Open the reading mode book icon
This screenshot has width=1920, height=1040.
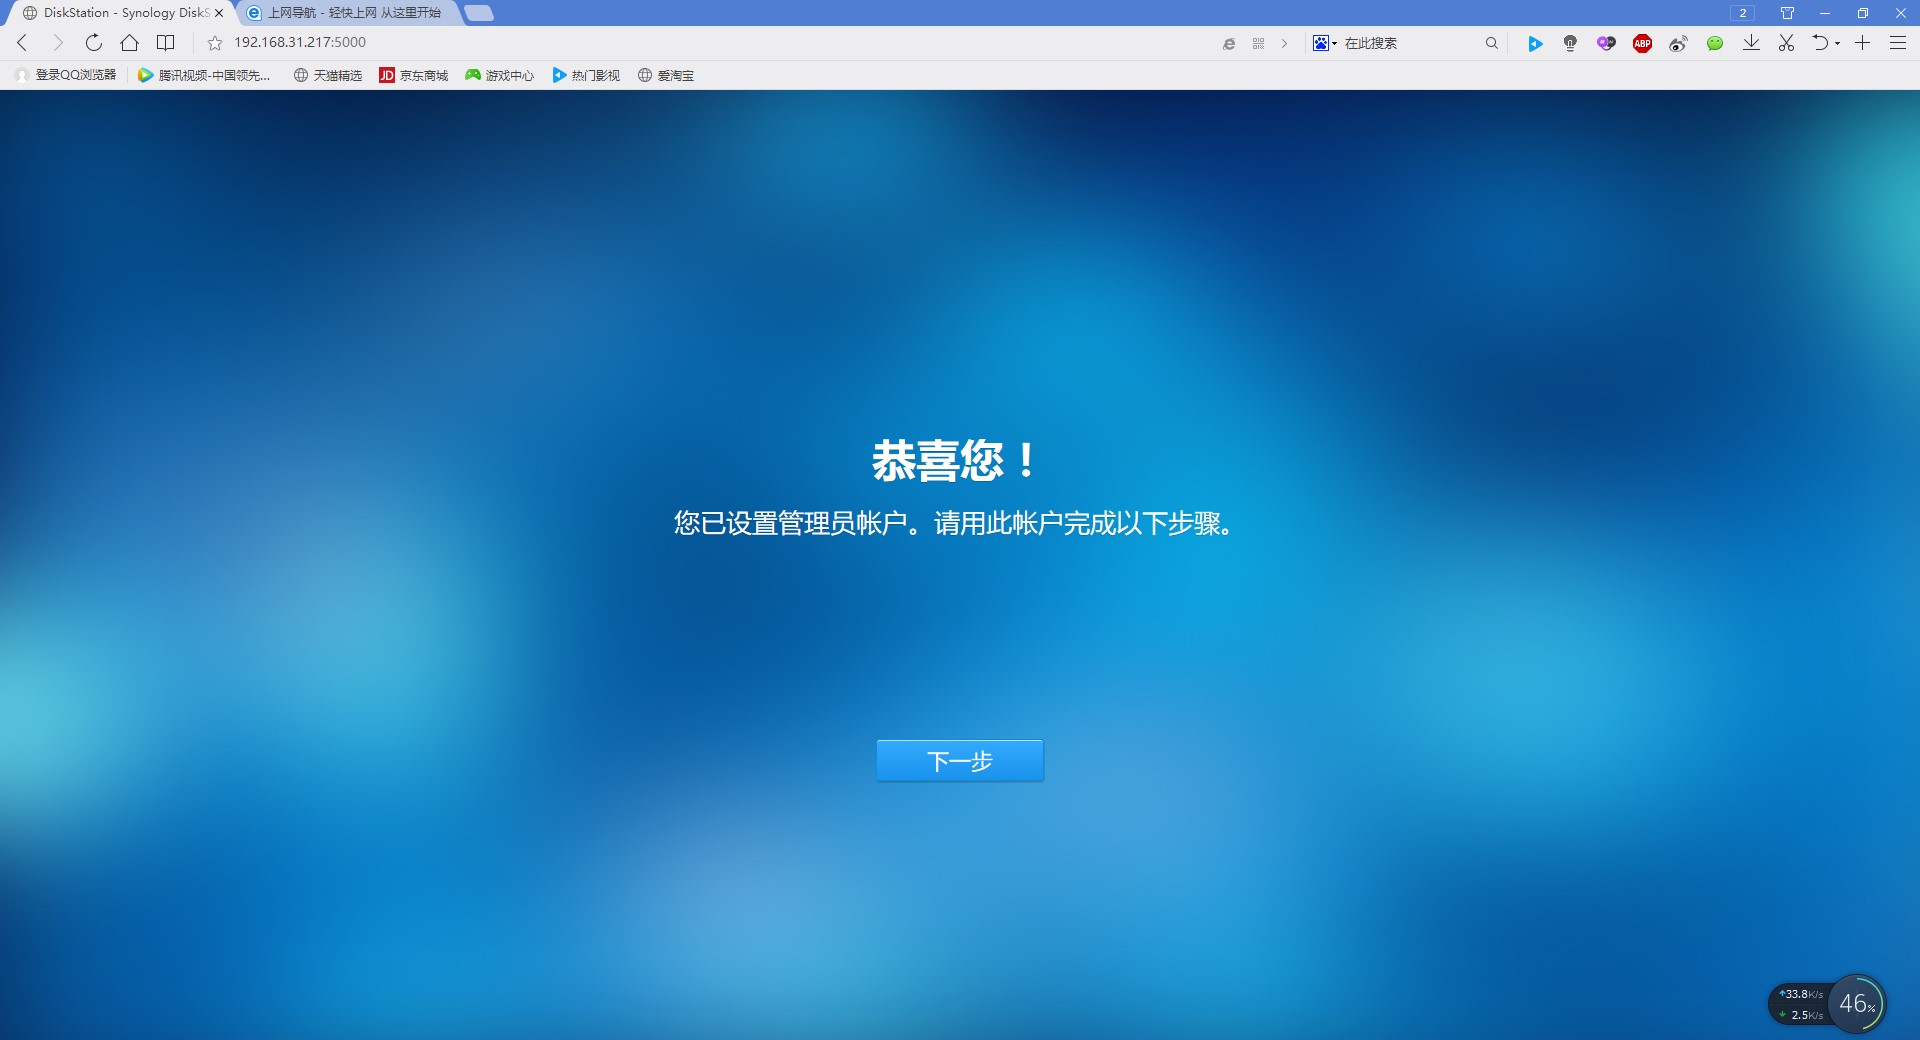point(166,43)
